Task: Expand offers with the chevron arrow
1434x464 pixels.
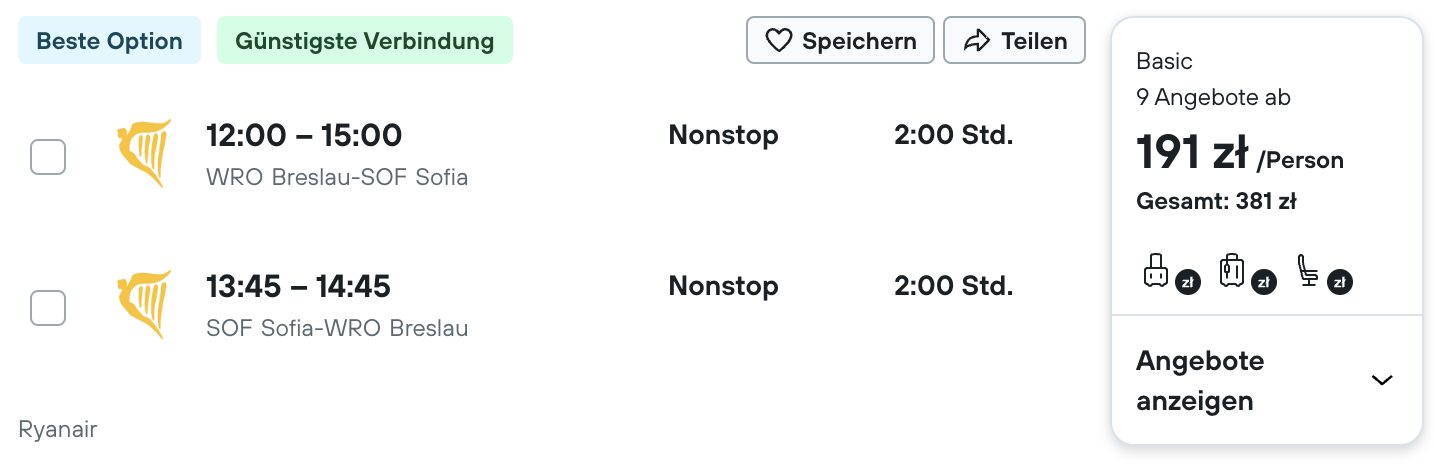Action: pyautogui.click(x=1382, y=380)
